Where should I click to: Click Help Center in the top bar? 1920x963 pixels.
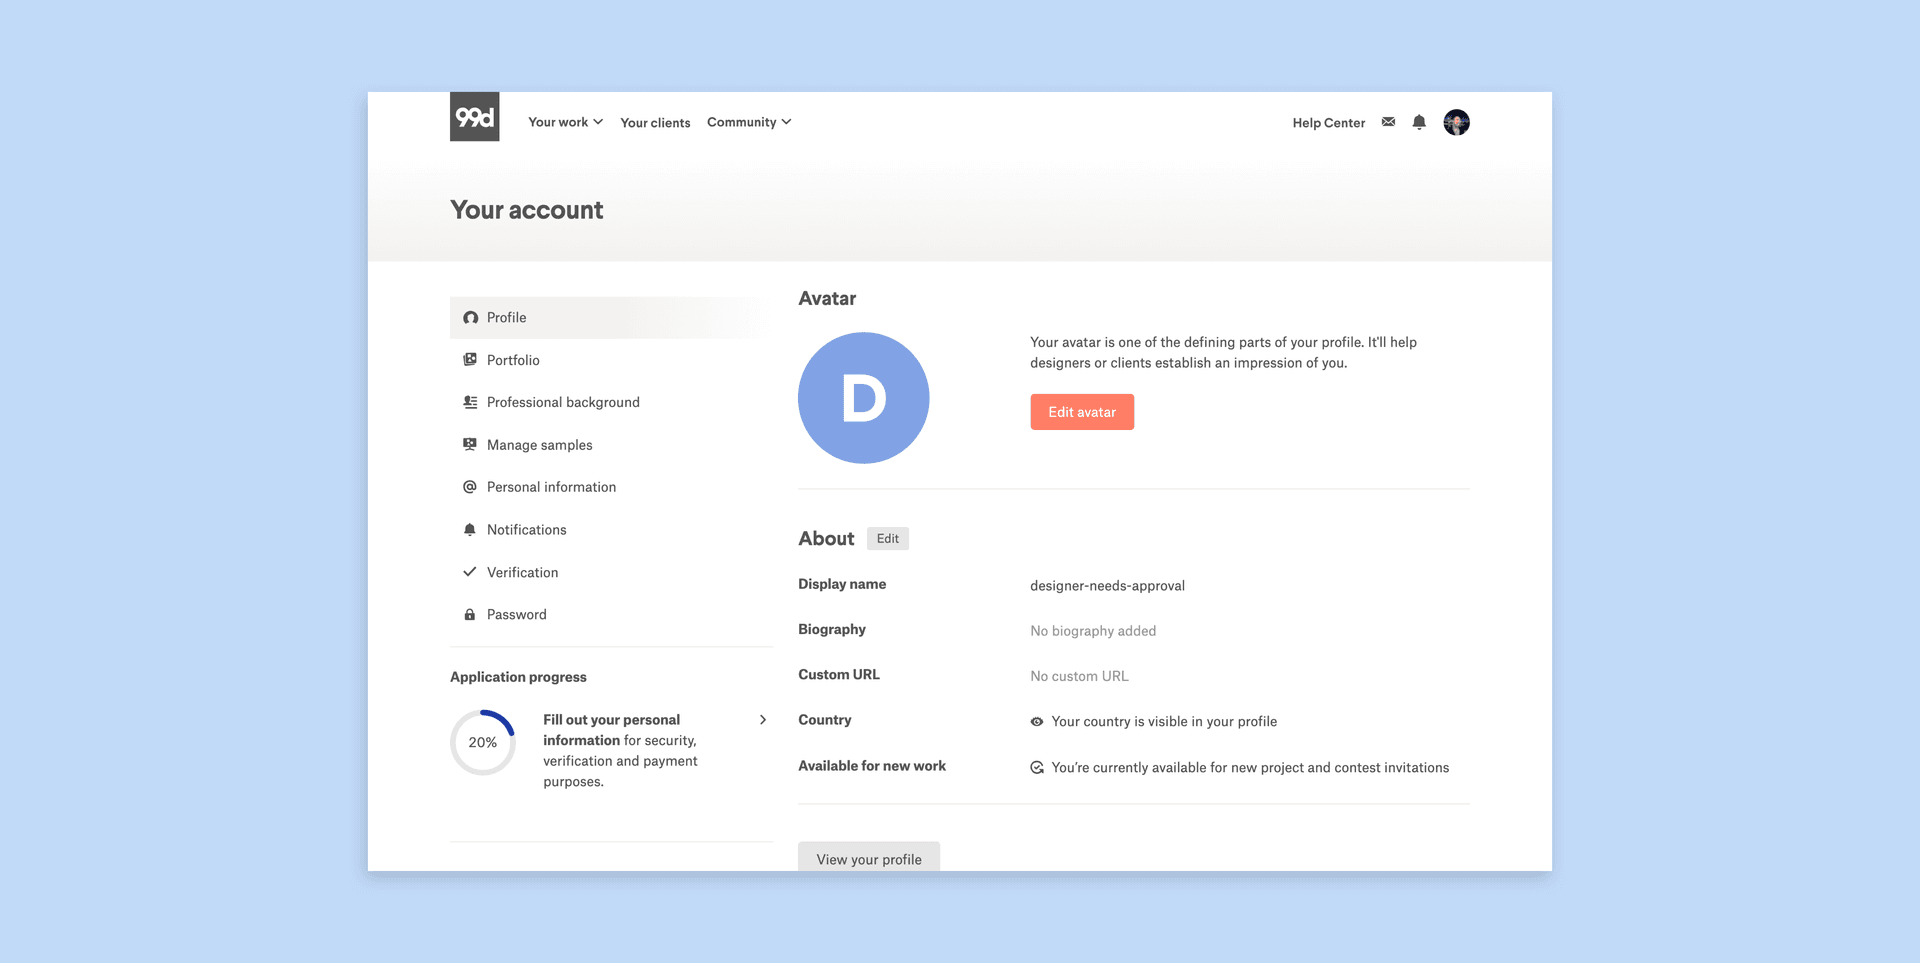click(x=1329, y=122)
